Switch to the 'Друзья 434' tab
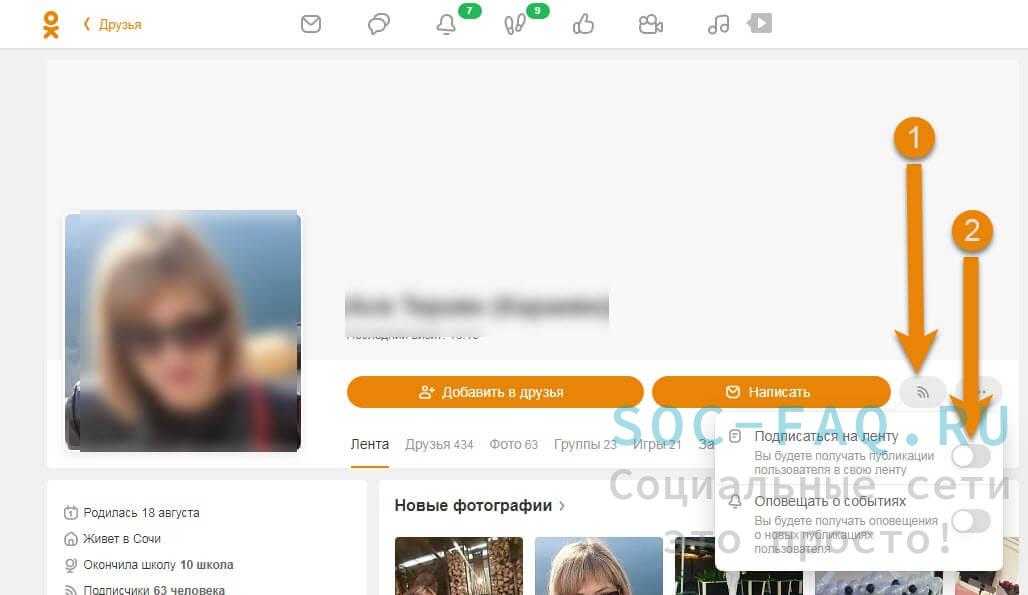Viewport: 1028px width, 595px height. coord(439,444)
